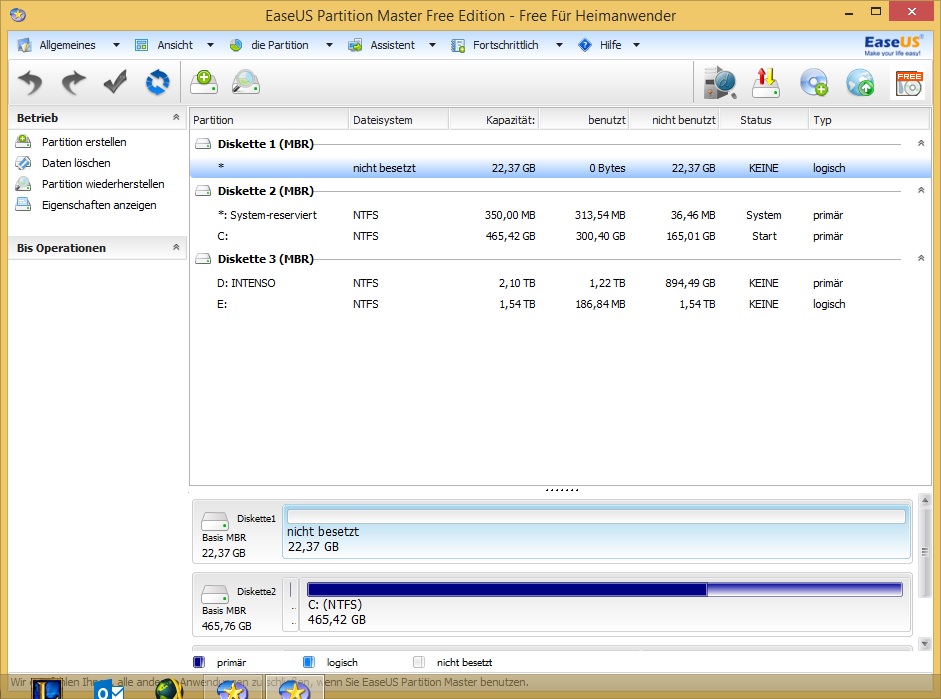
Task: Select Diskette2 drive icon in disk map
Action: pos(215,594)
